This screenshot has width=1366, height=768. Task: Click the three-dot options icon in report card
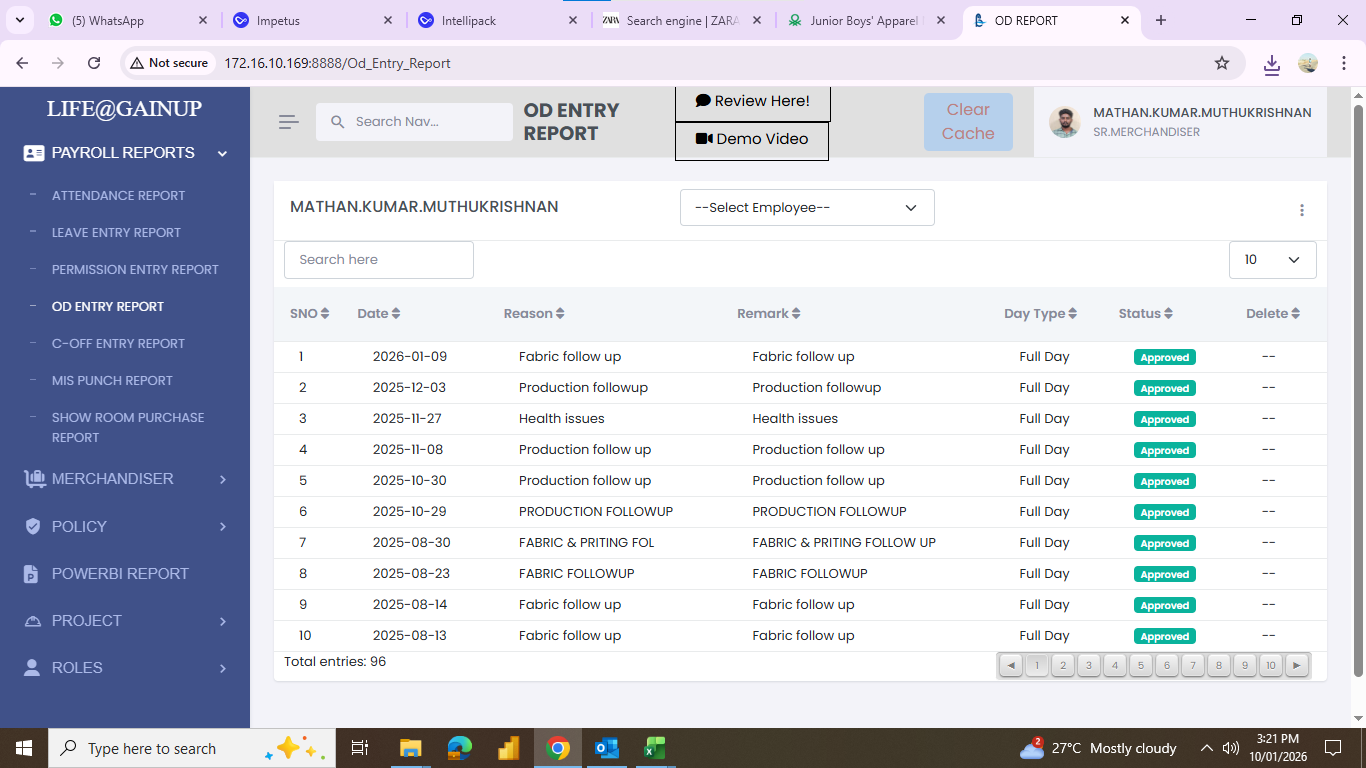[1301, 210]
